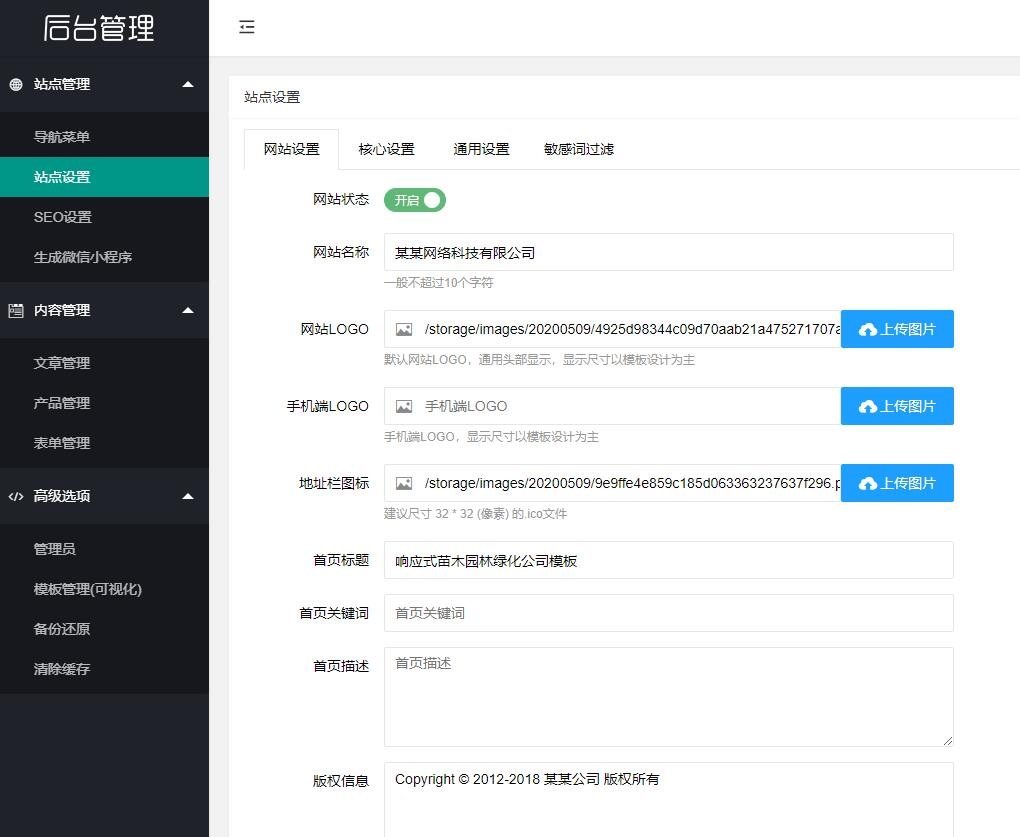This screenshot has width=1020, height=837.
Task: Click hint text 一般不超过10个字符
Action: point(438,283)
